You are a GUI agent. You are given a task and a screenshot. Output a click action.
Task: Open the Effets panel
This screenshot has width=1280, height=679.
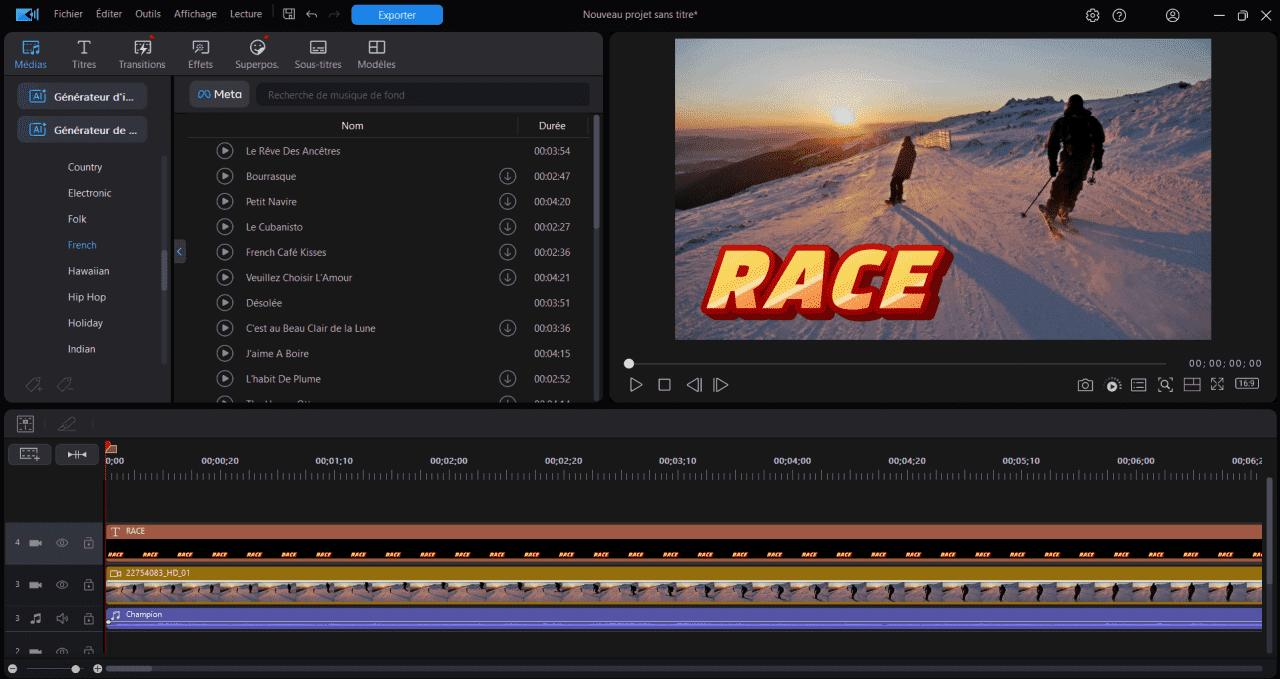coord(200,53)
